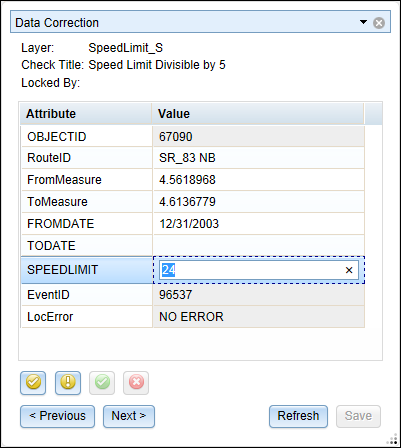The height and width of the screenshot is (448, 401).
Task: Select the Attribute column header
Action: tap(86, 114)
